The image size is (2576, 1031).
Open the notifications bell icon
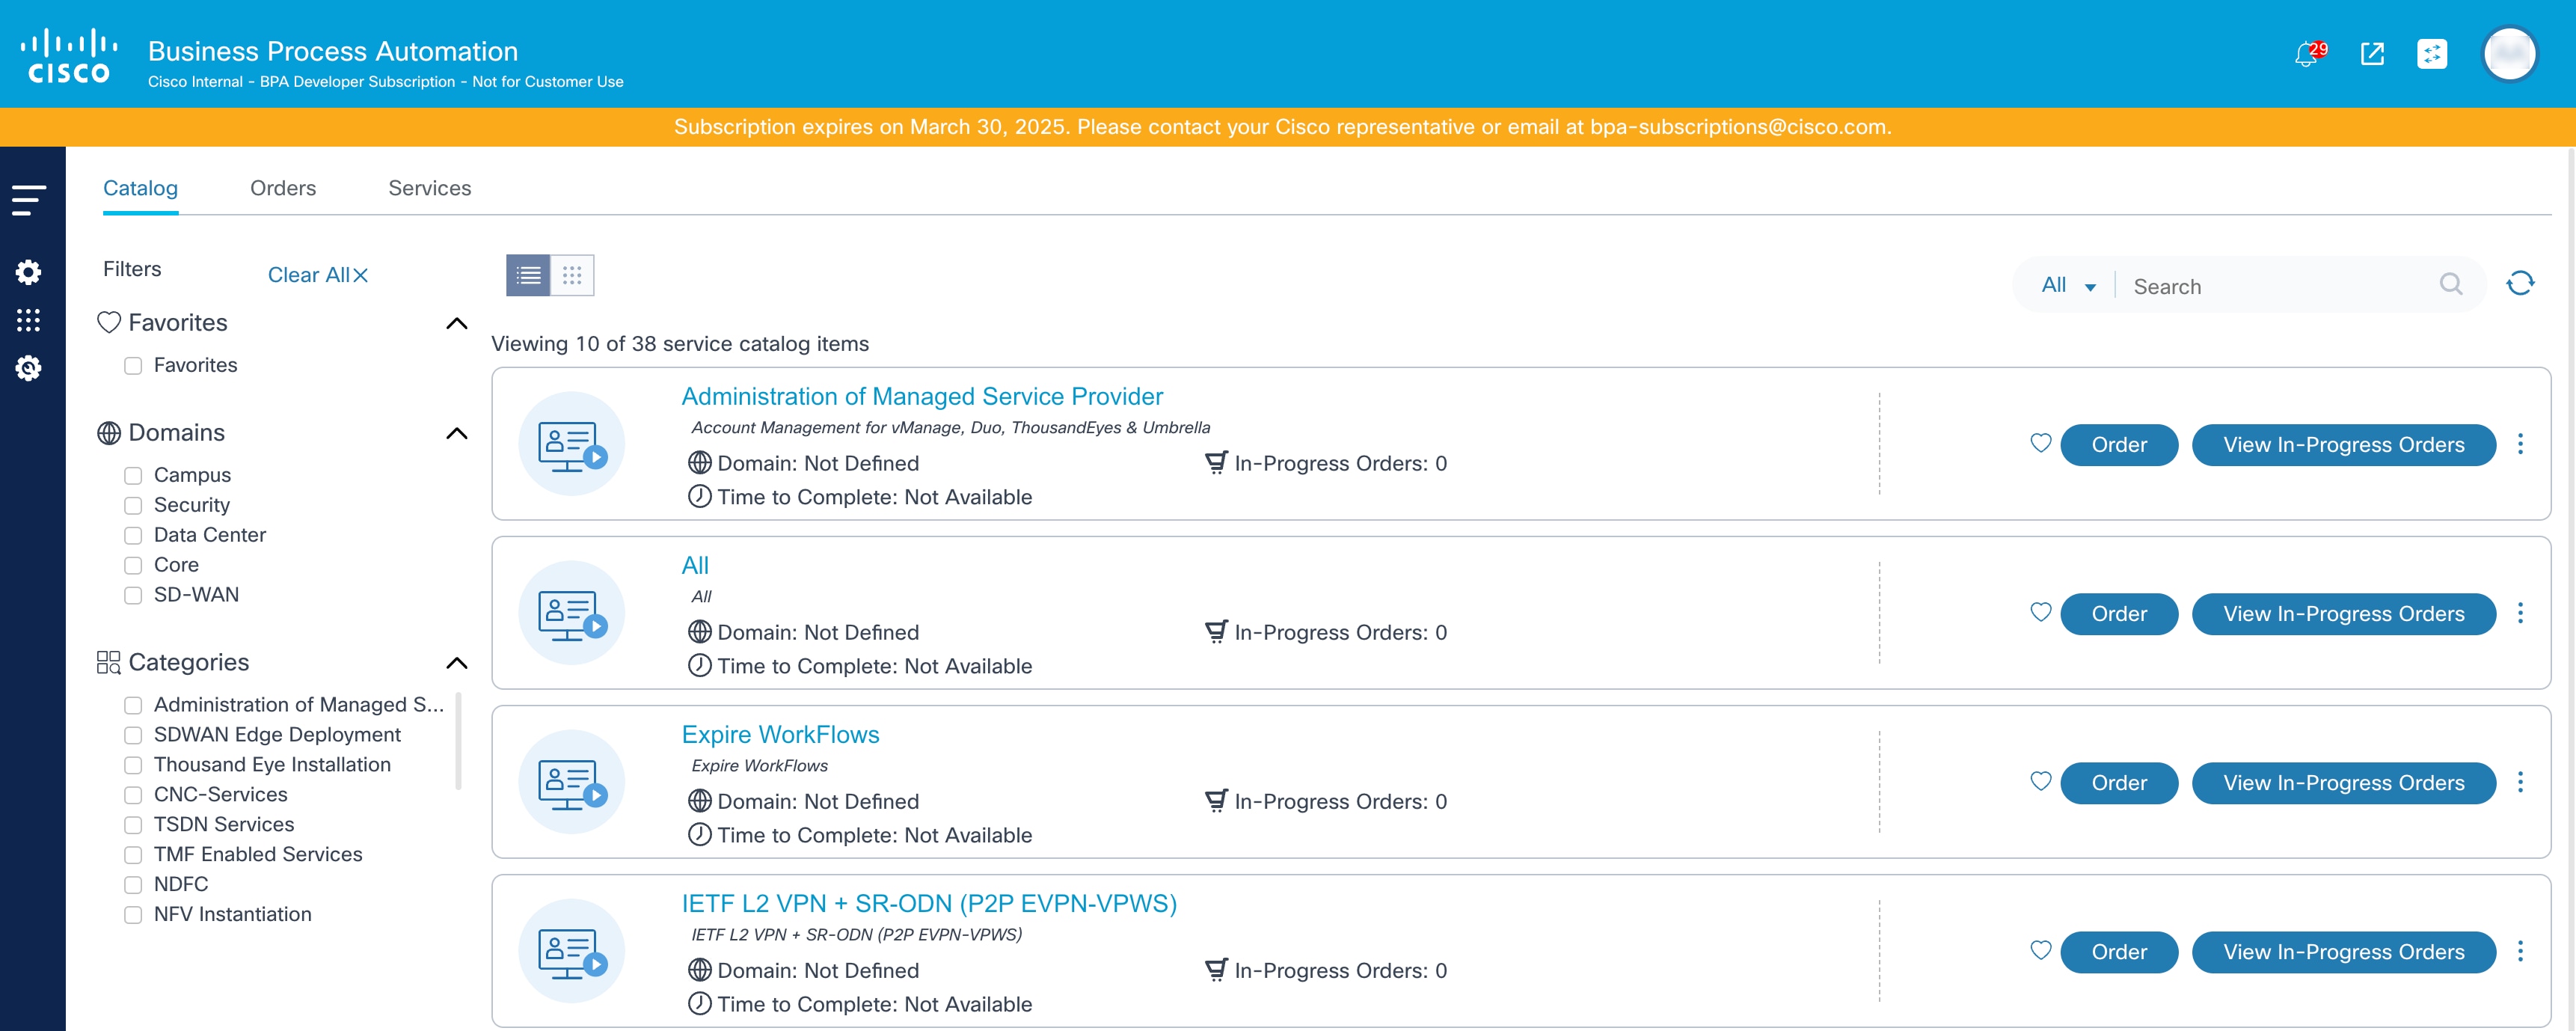(2306, 54)
